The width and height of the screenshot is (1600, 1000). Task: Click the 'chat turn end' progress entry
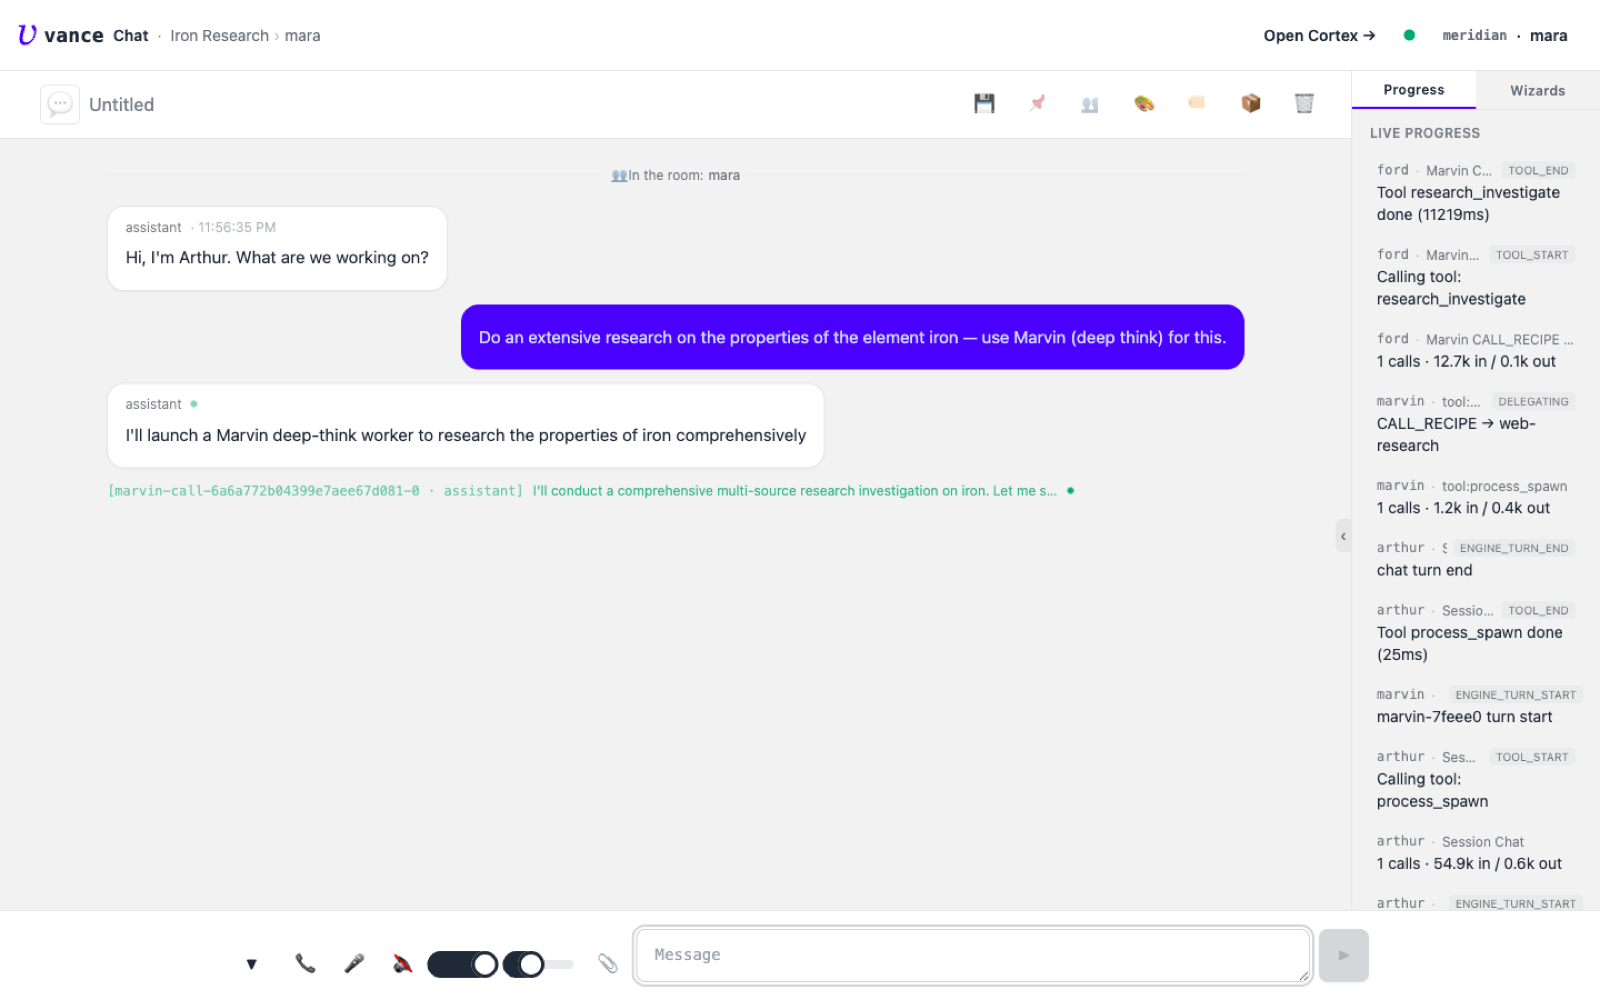(1475, 559)
